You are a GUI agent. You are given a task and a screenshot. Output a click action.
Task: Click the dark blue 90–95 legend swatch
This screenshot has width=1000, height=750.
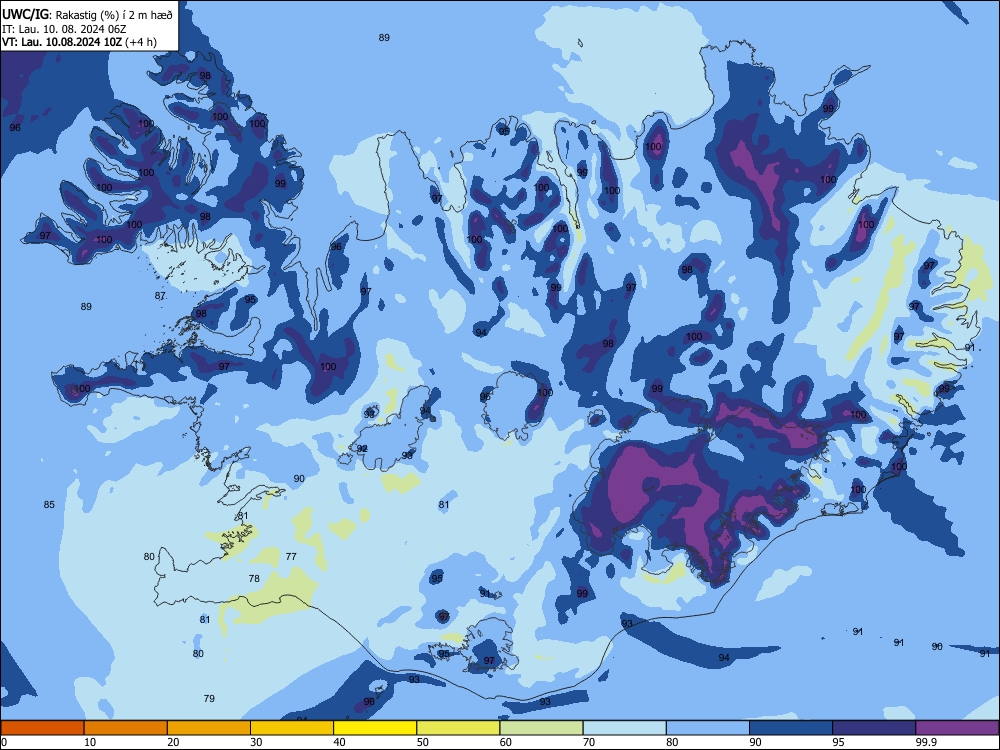(791, 728)
